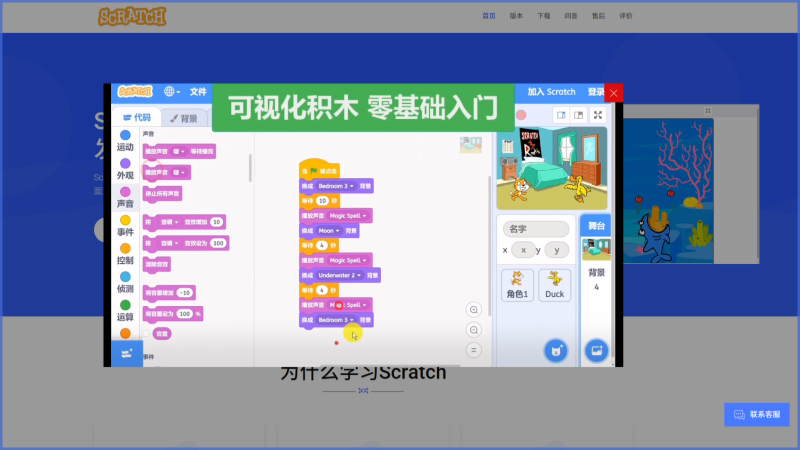This screenshot has width=800, height=450.
Task: Select the 控制 control category circle
Action: pos(125,248)
